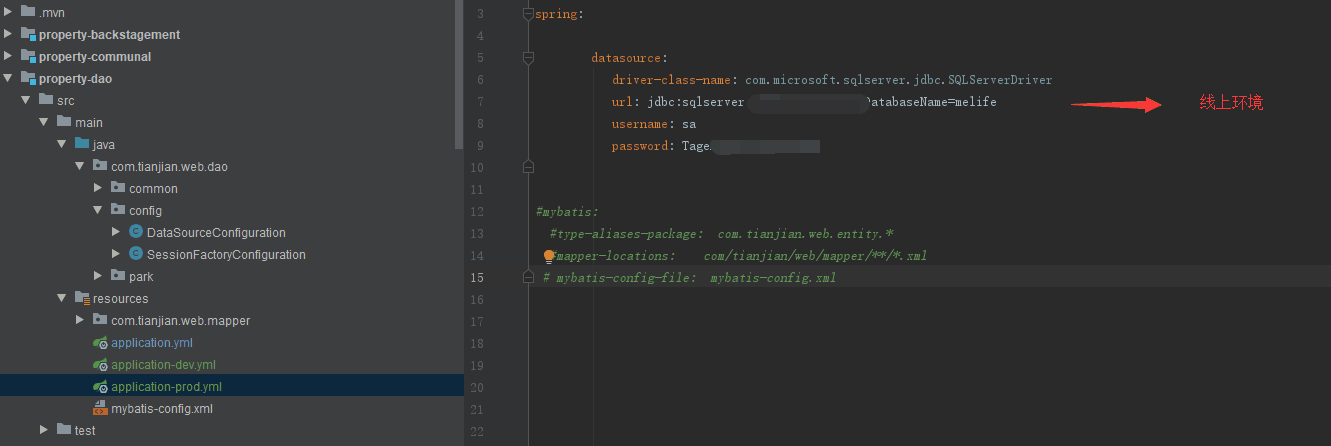Click the com.tianjian.web.mapper package icon

click(100, 321)
